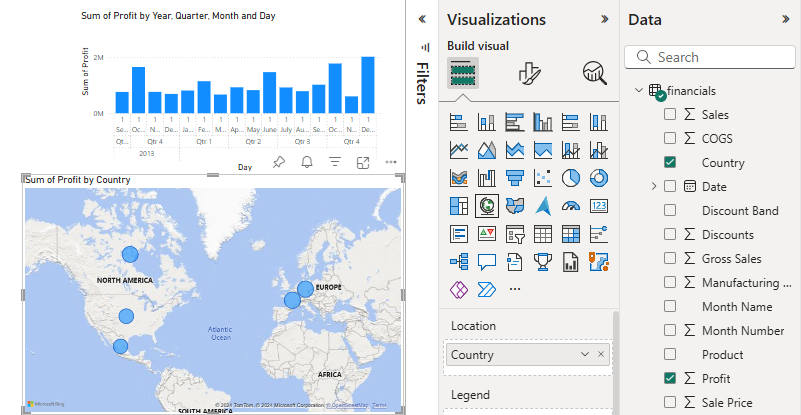Select the Power Automate visual
Screen dimensions: 801x415
[486, 289]
